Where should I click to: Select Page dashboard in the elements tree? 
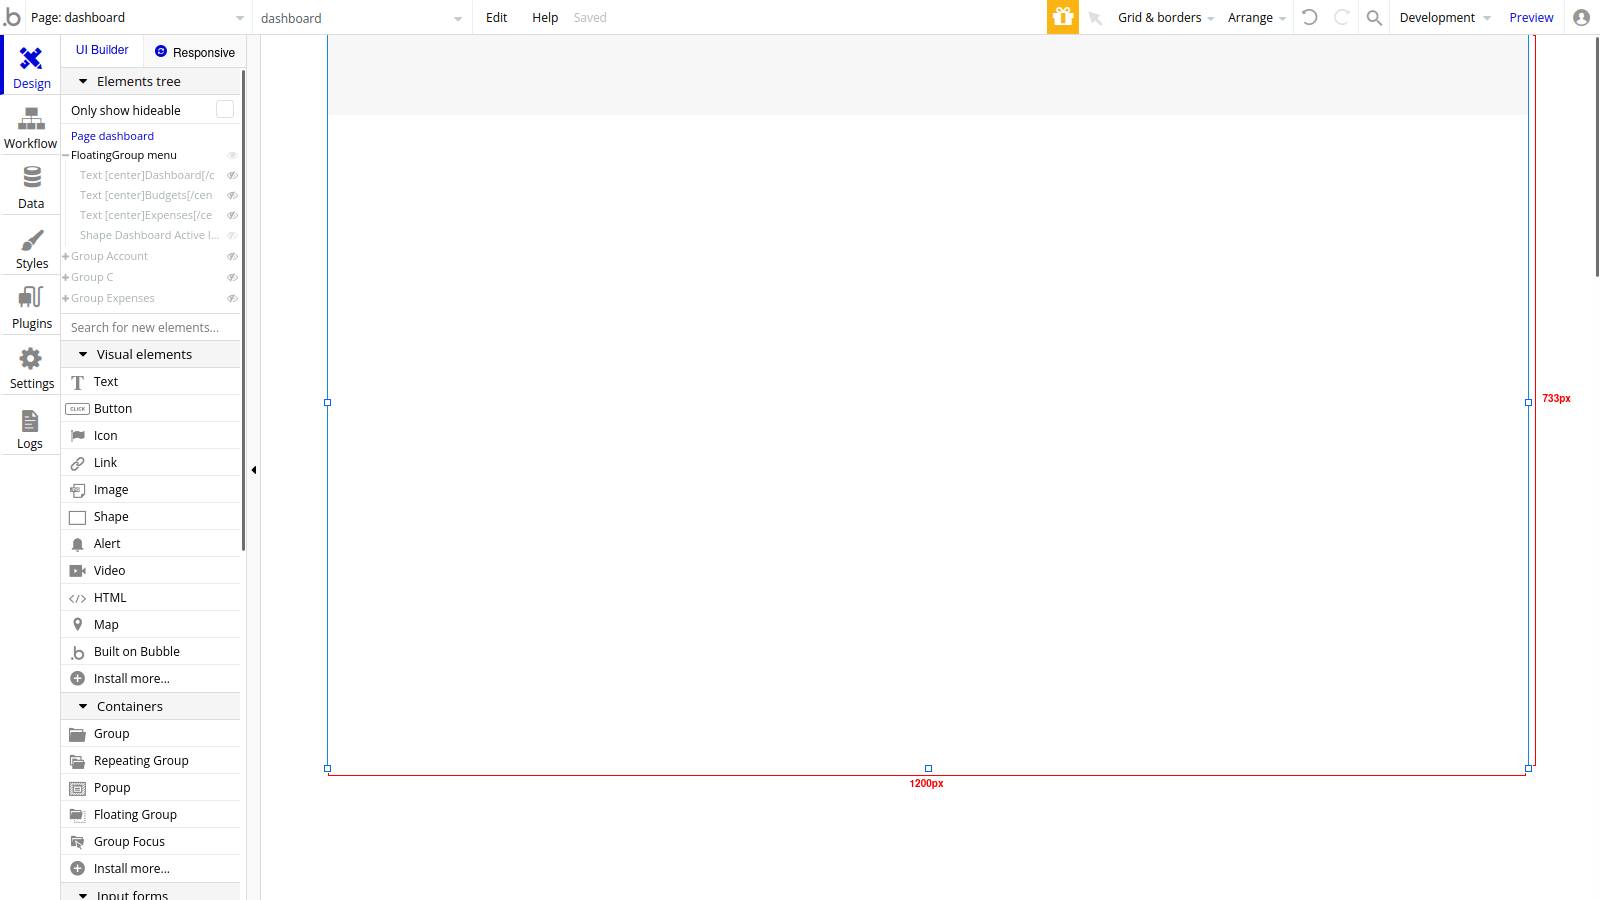pyautogui.click(x=112, y=136)
